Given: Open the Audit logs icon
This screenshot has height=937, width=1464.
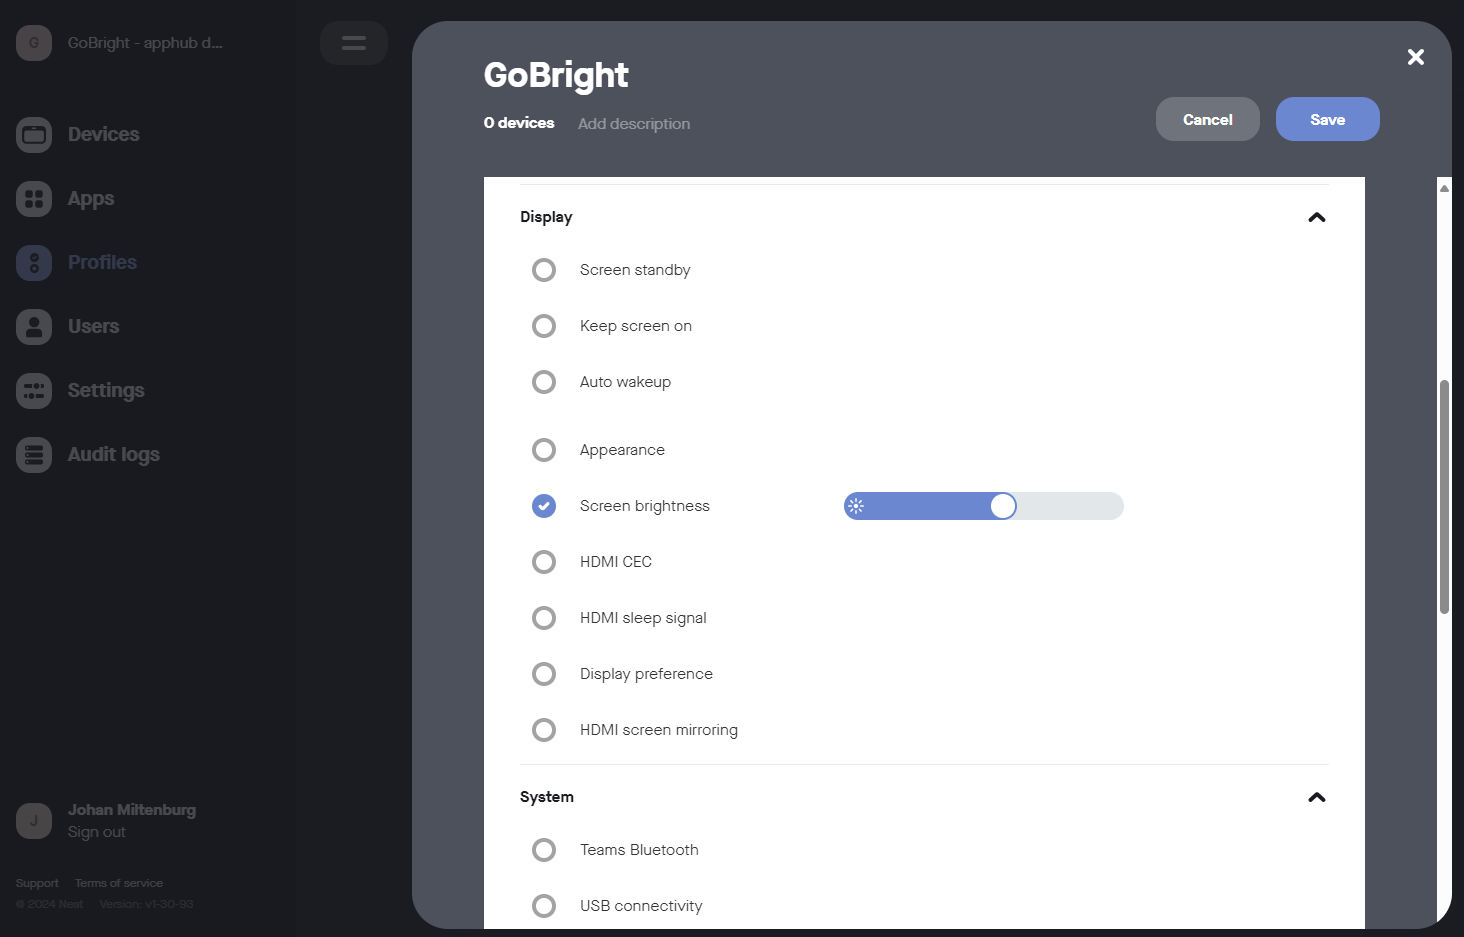Looking at the screenshot, I should tap(34, 455).
